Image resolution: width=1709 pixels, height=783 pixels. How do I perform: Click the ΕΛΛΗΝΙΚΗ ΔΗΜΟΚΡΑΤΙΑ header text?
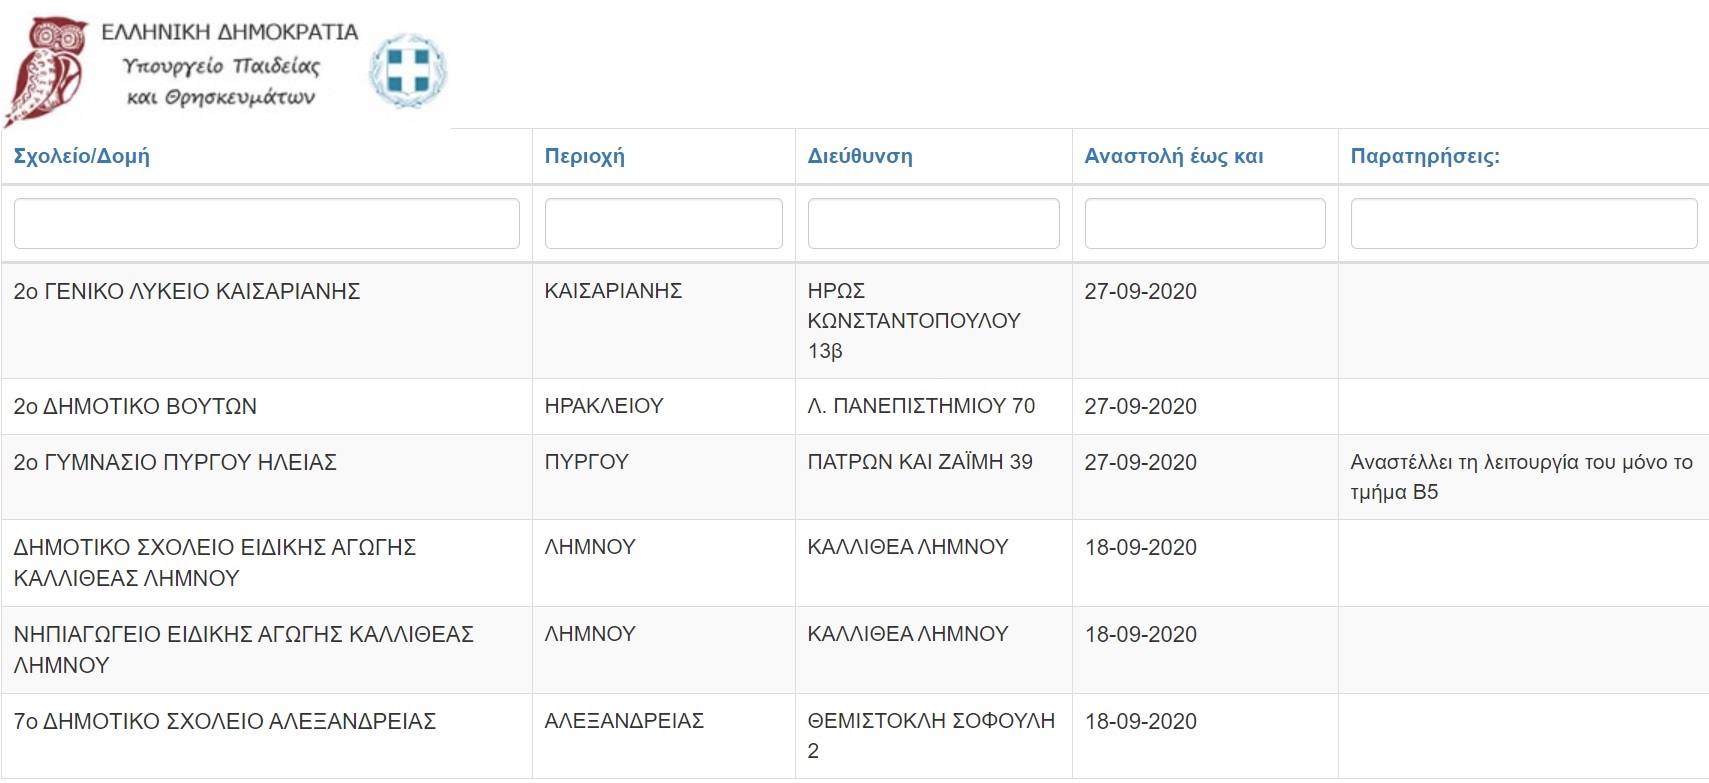230,32
